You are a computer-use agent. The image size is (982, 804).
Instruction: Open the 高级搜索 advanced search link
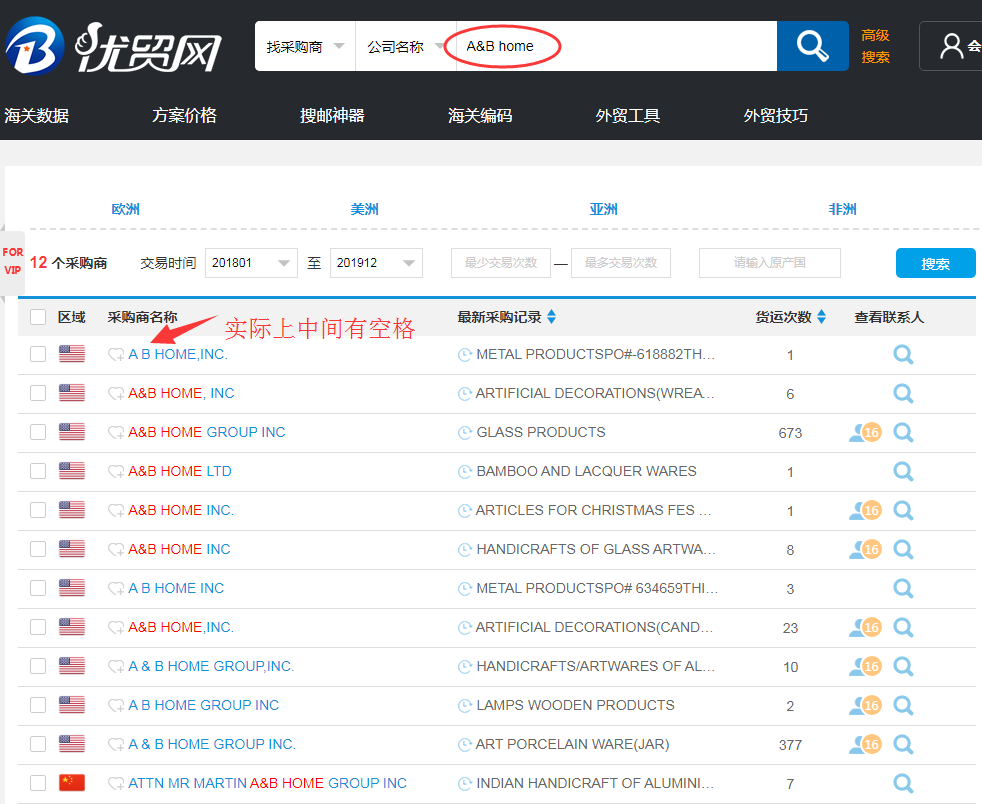(x=875, y=46)
